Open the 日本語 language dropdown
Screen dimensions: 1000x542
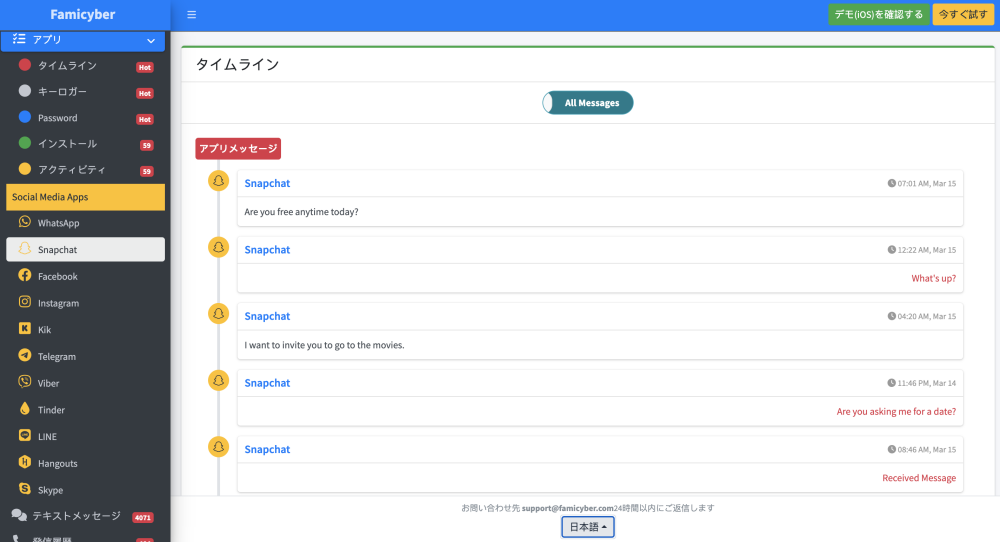tap(587, 527)
